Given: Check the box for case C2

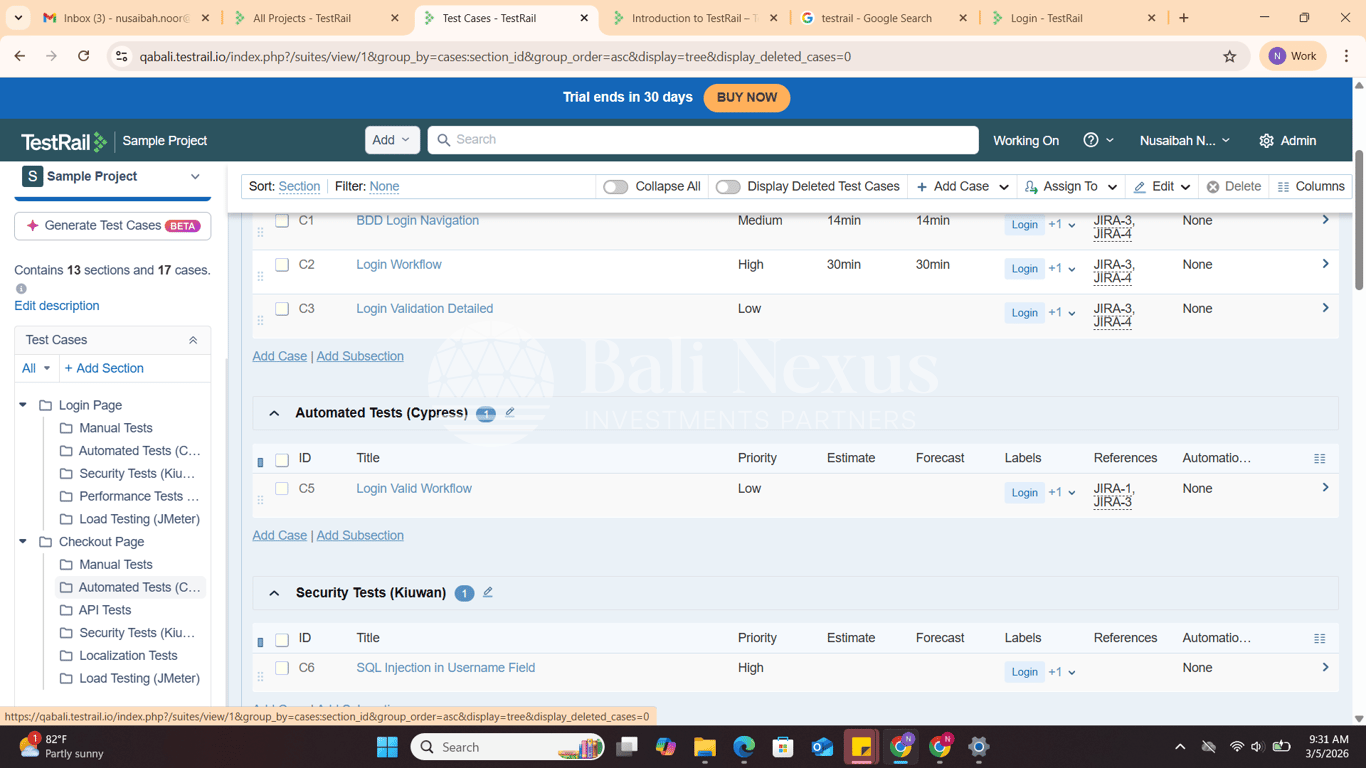Looking at the screenshot, I should pos(282,265).
